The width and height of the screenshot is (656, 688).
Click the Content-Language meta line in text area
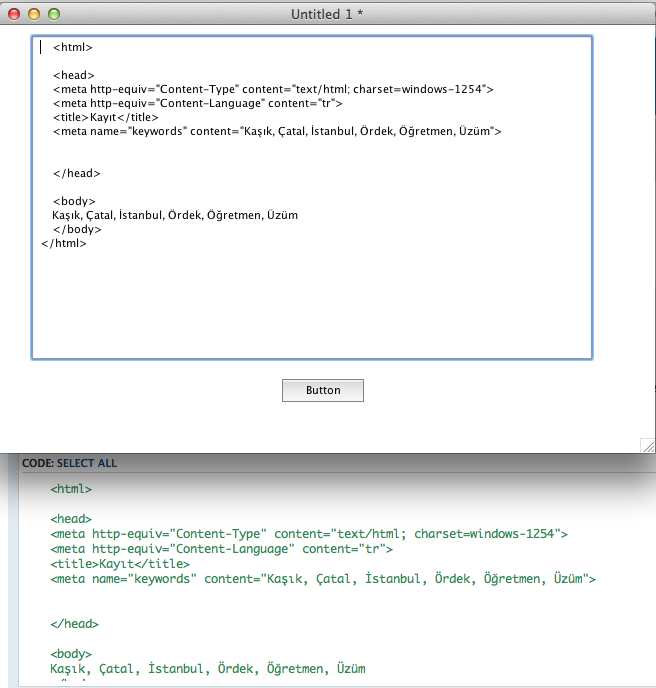click(197, 103)
